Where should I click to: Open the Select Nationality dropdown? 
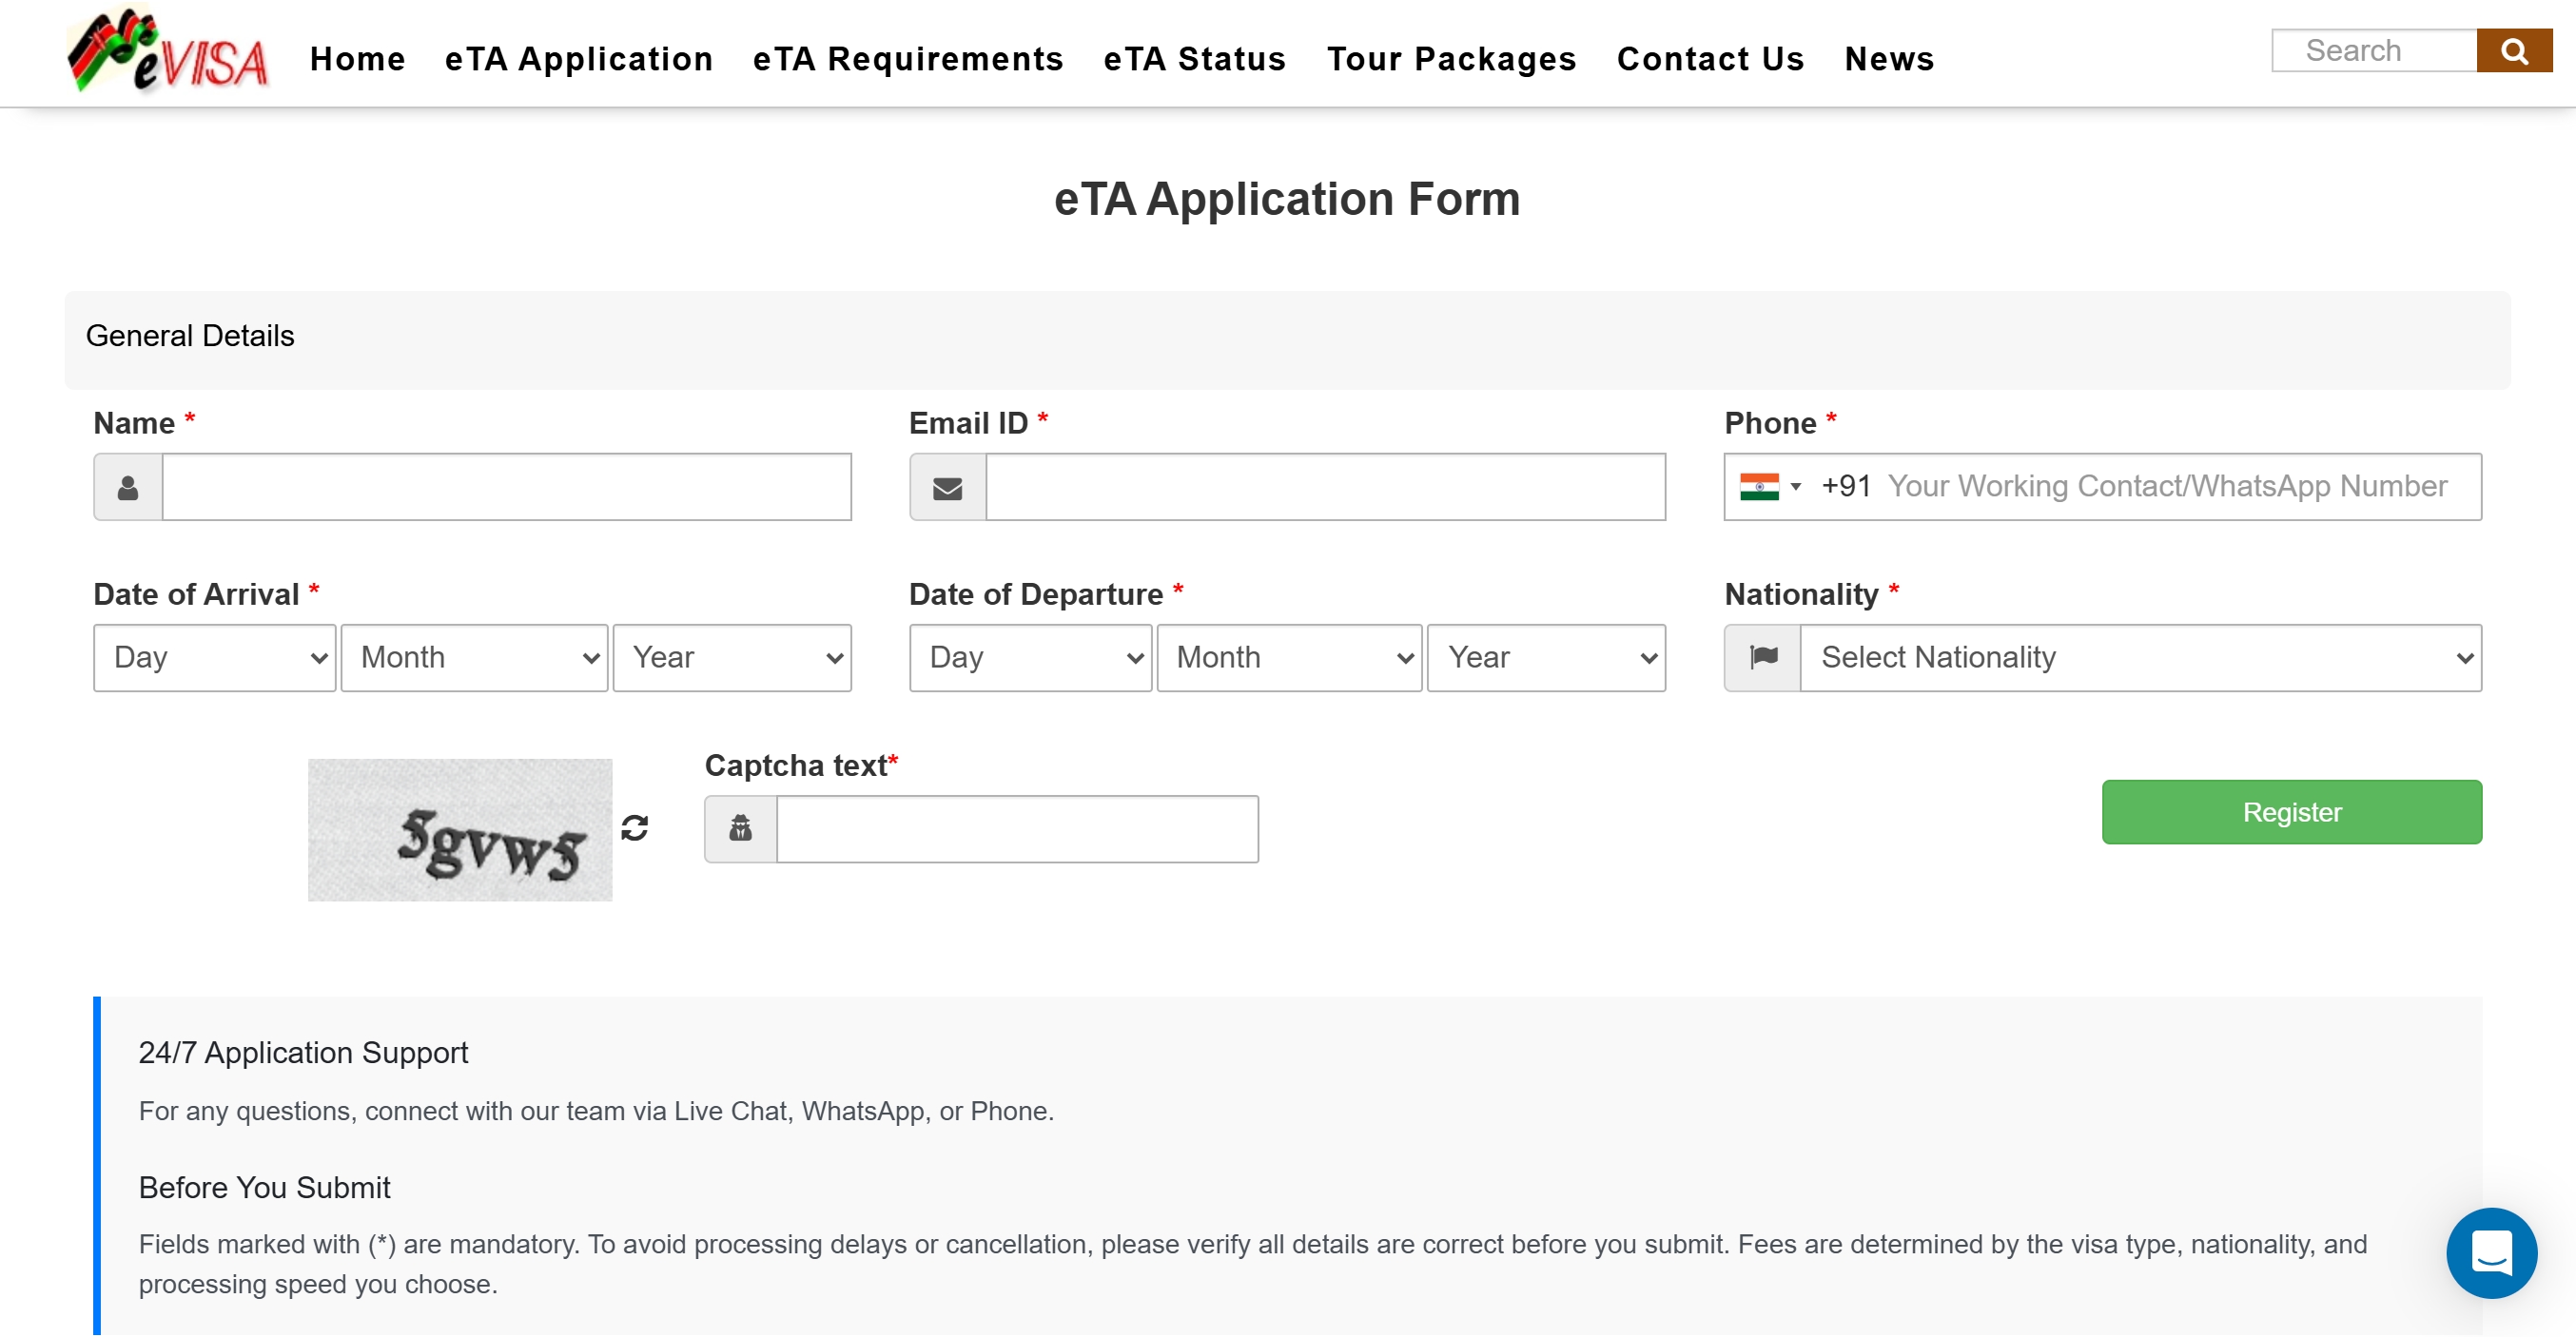tap(2140, 657)
